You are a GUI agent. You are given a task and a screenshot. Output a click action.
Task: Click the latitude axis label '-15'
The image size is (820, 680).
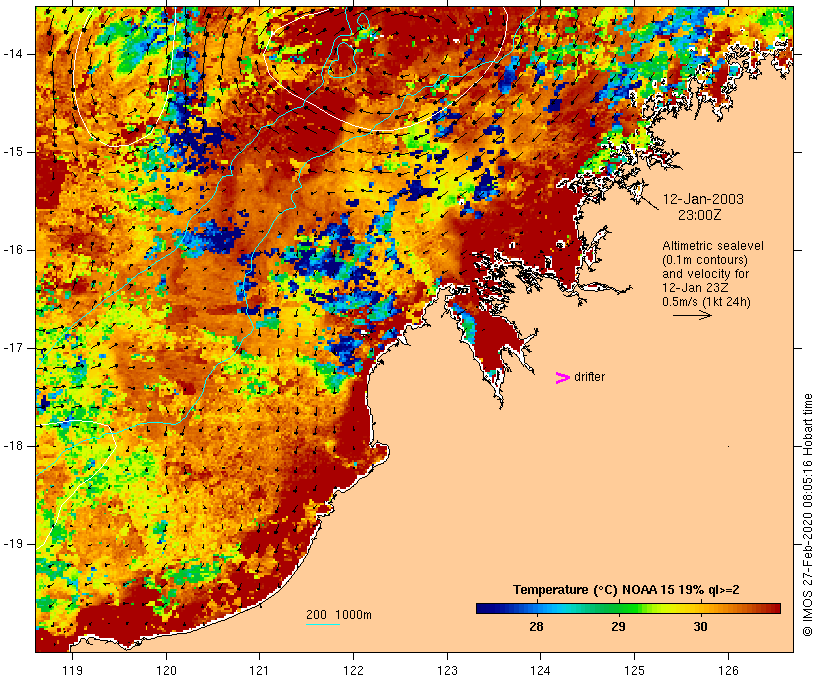(13, 152)
